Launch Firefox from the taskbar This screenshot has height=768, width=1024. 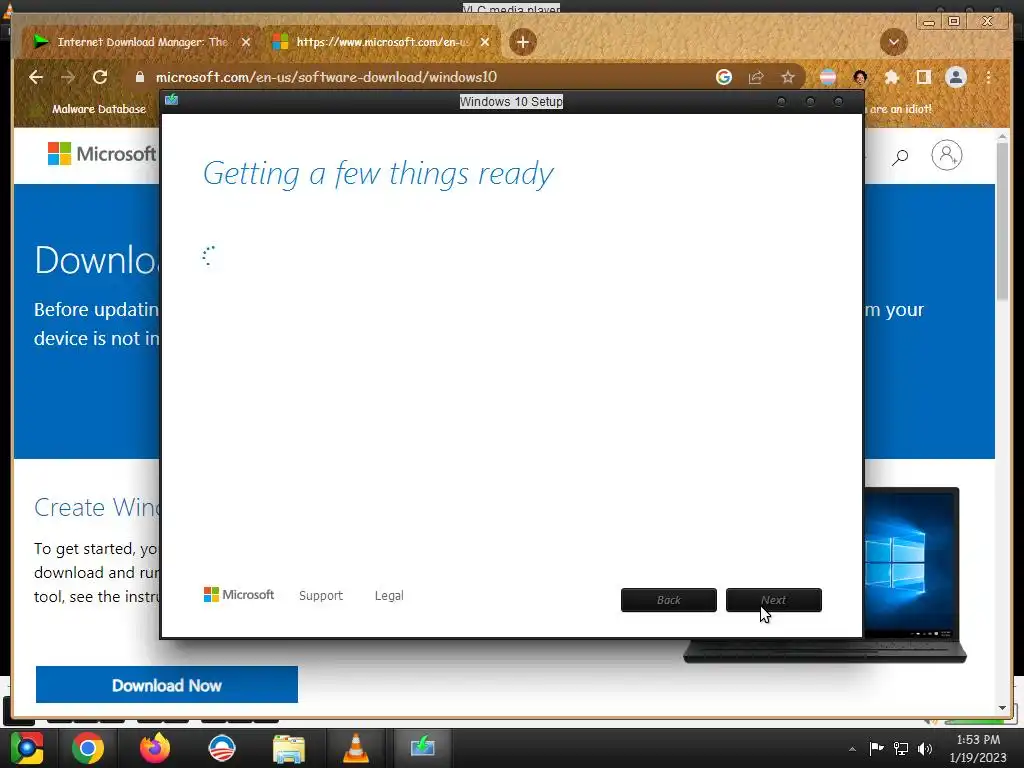[155, 748]
